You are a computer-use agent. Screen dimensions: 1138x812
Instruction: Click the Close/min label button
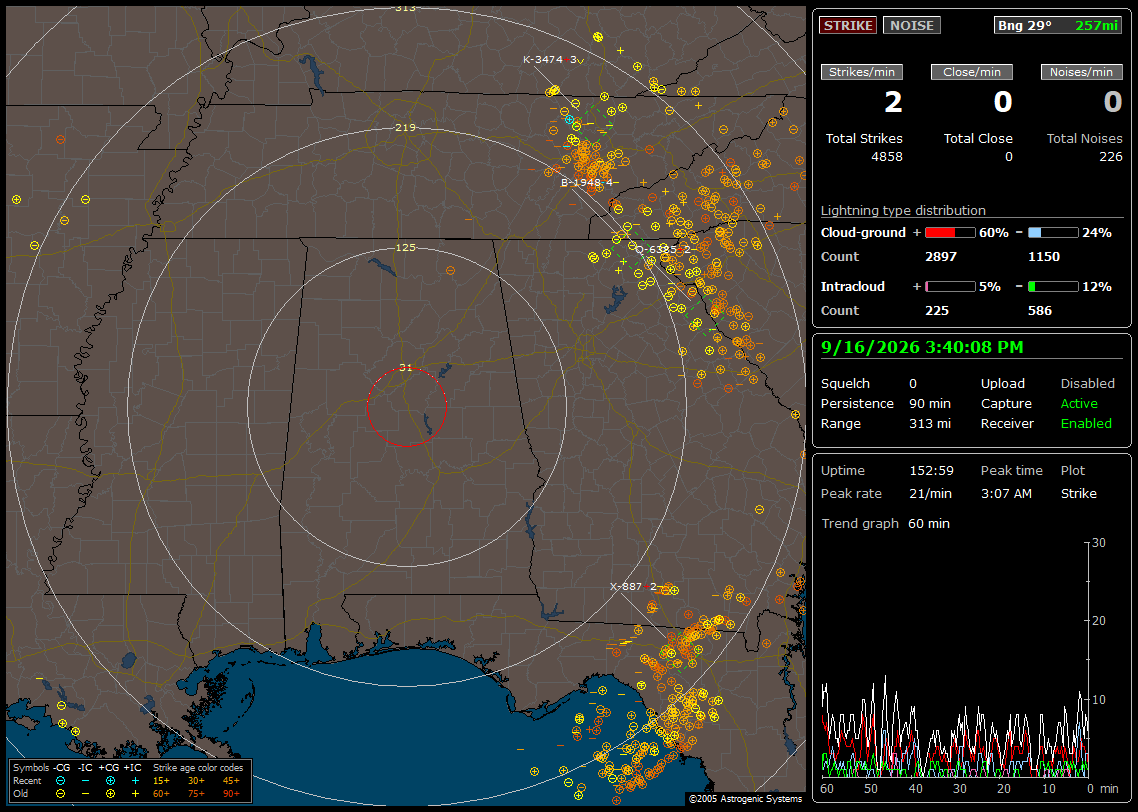pyautogui.click(x=972, y=72)
